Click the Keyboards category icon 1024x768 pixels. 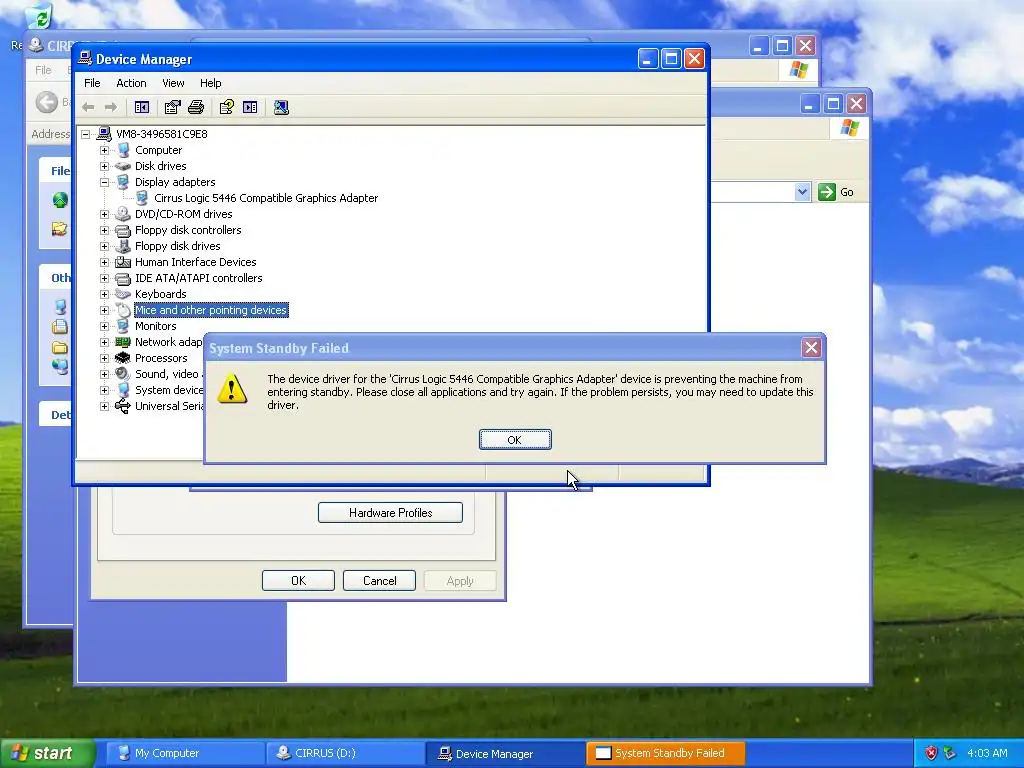(x=123, y=294)
